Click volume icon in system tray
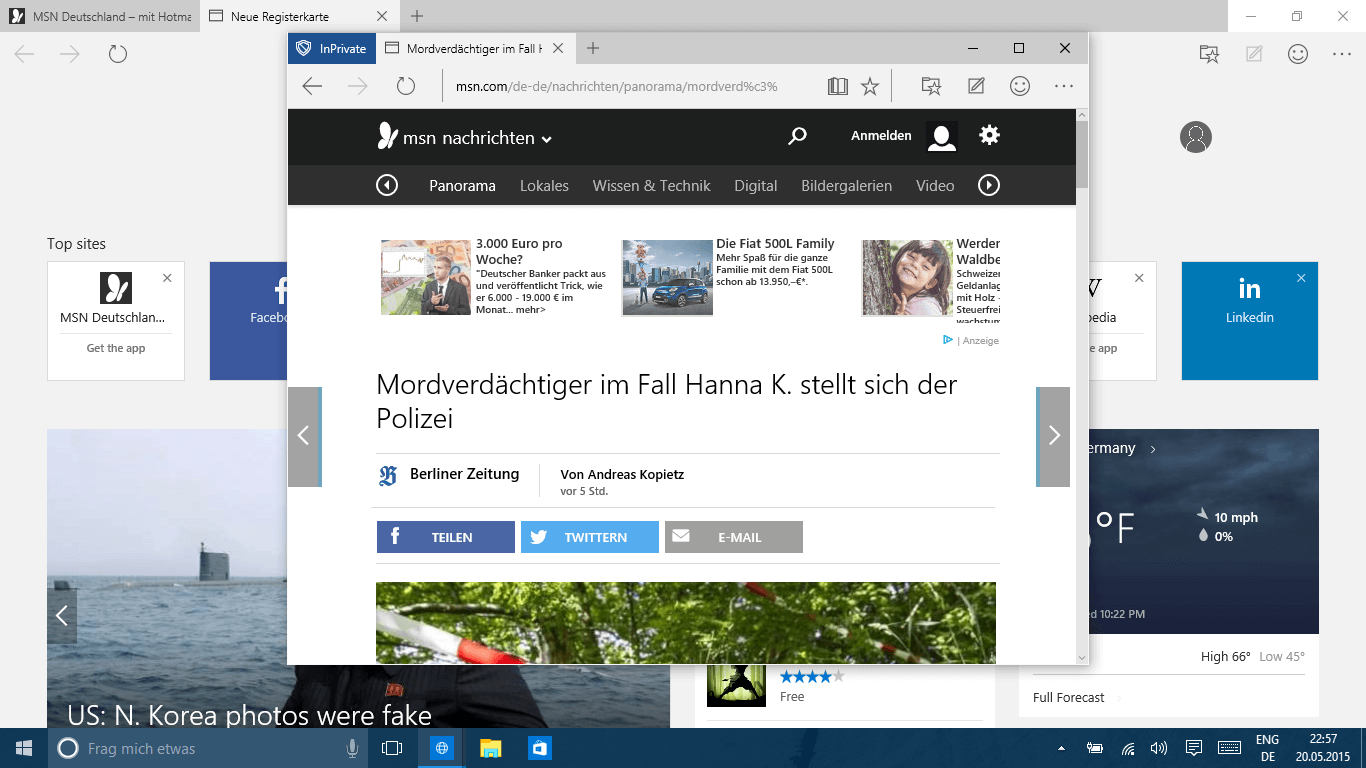The width and height of the screenshot is (1366, 768). click(1159, 748)
